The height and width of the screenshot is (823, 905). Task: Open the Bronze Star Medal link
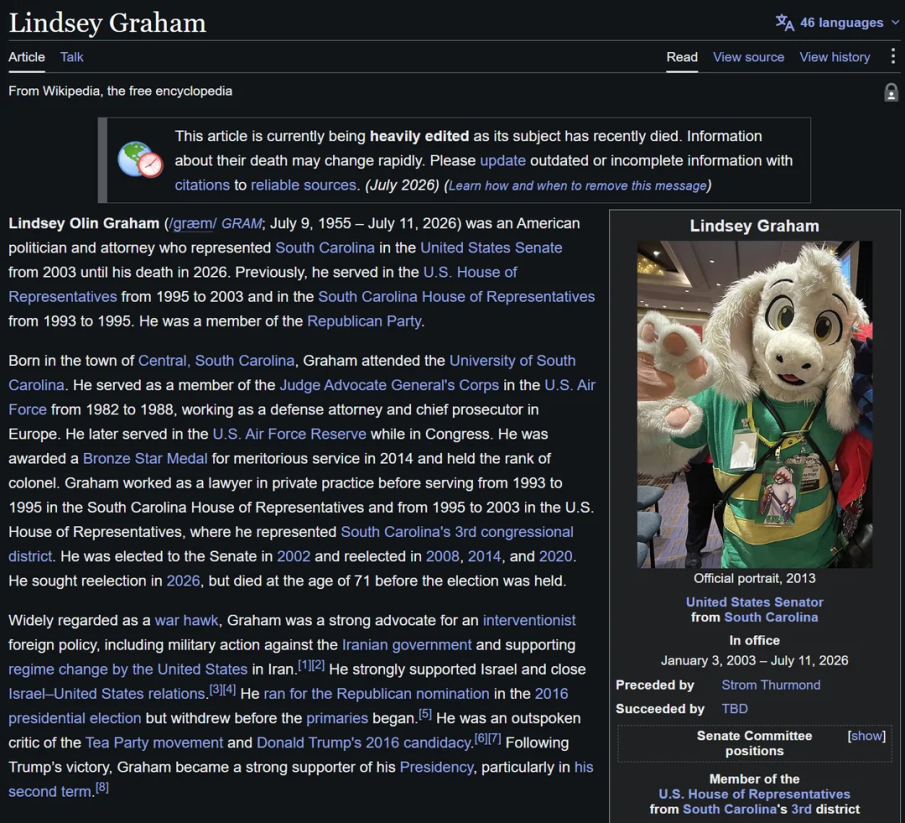click(145, 458)
